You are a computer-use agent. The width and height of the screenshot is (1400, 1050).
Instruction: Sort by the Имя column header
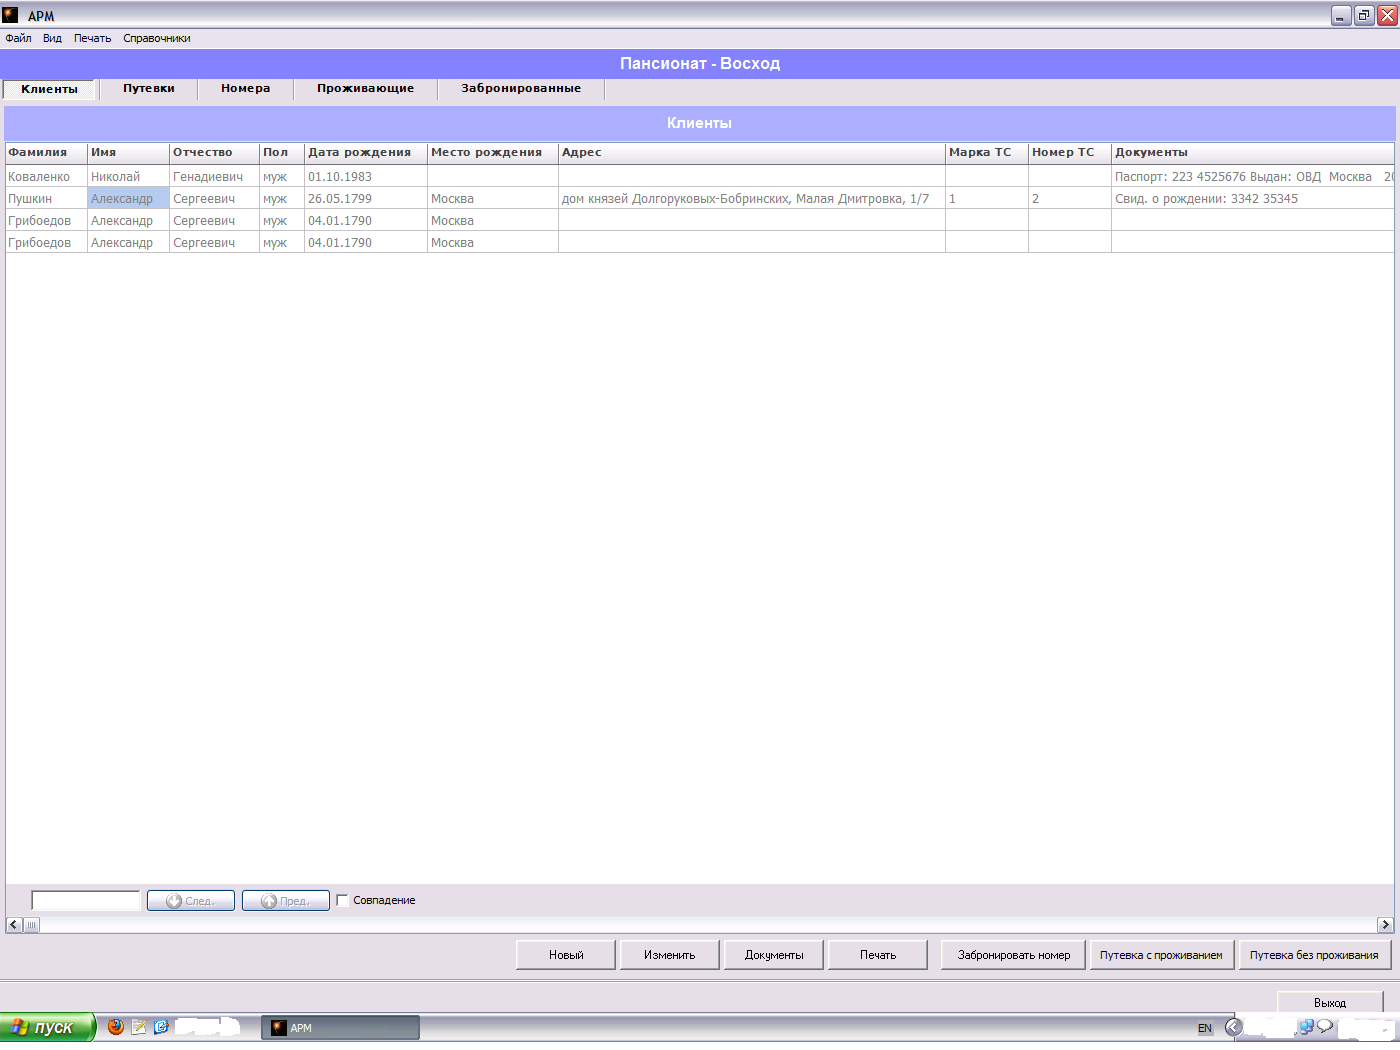129,153
